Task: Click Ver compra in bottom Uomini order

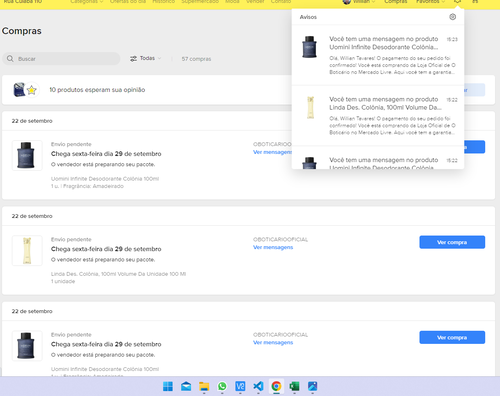Action: point(452,337)
